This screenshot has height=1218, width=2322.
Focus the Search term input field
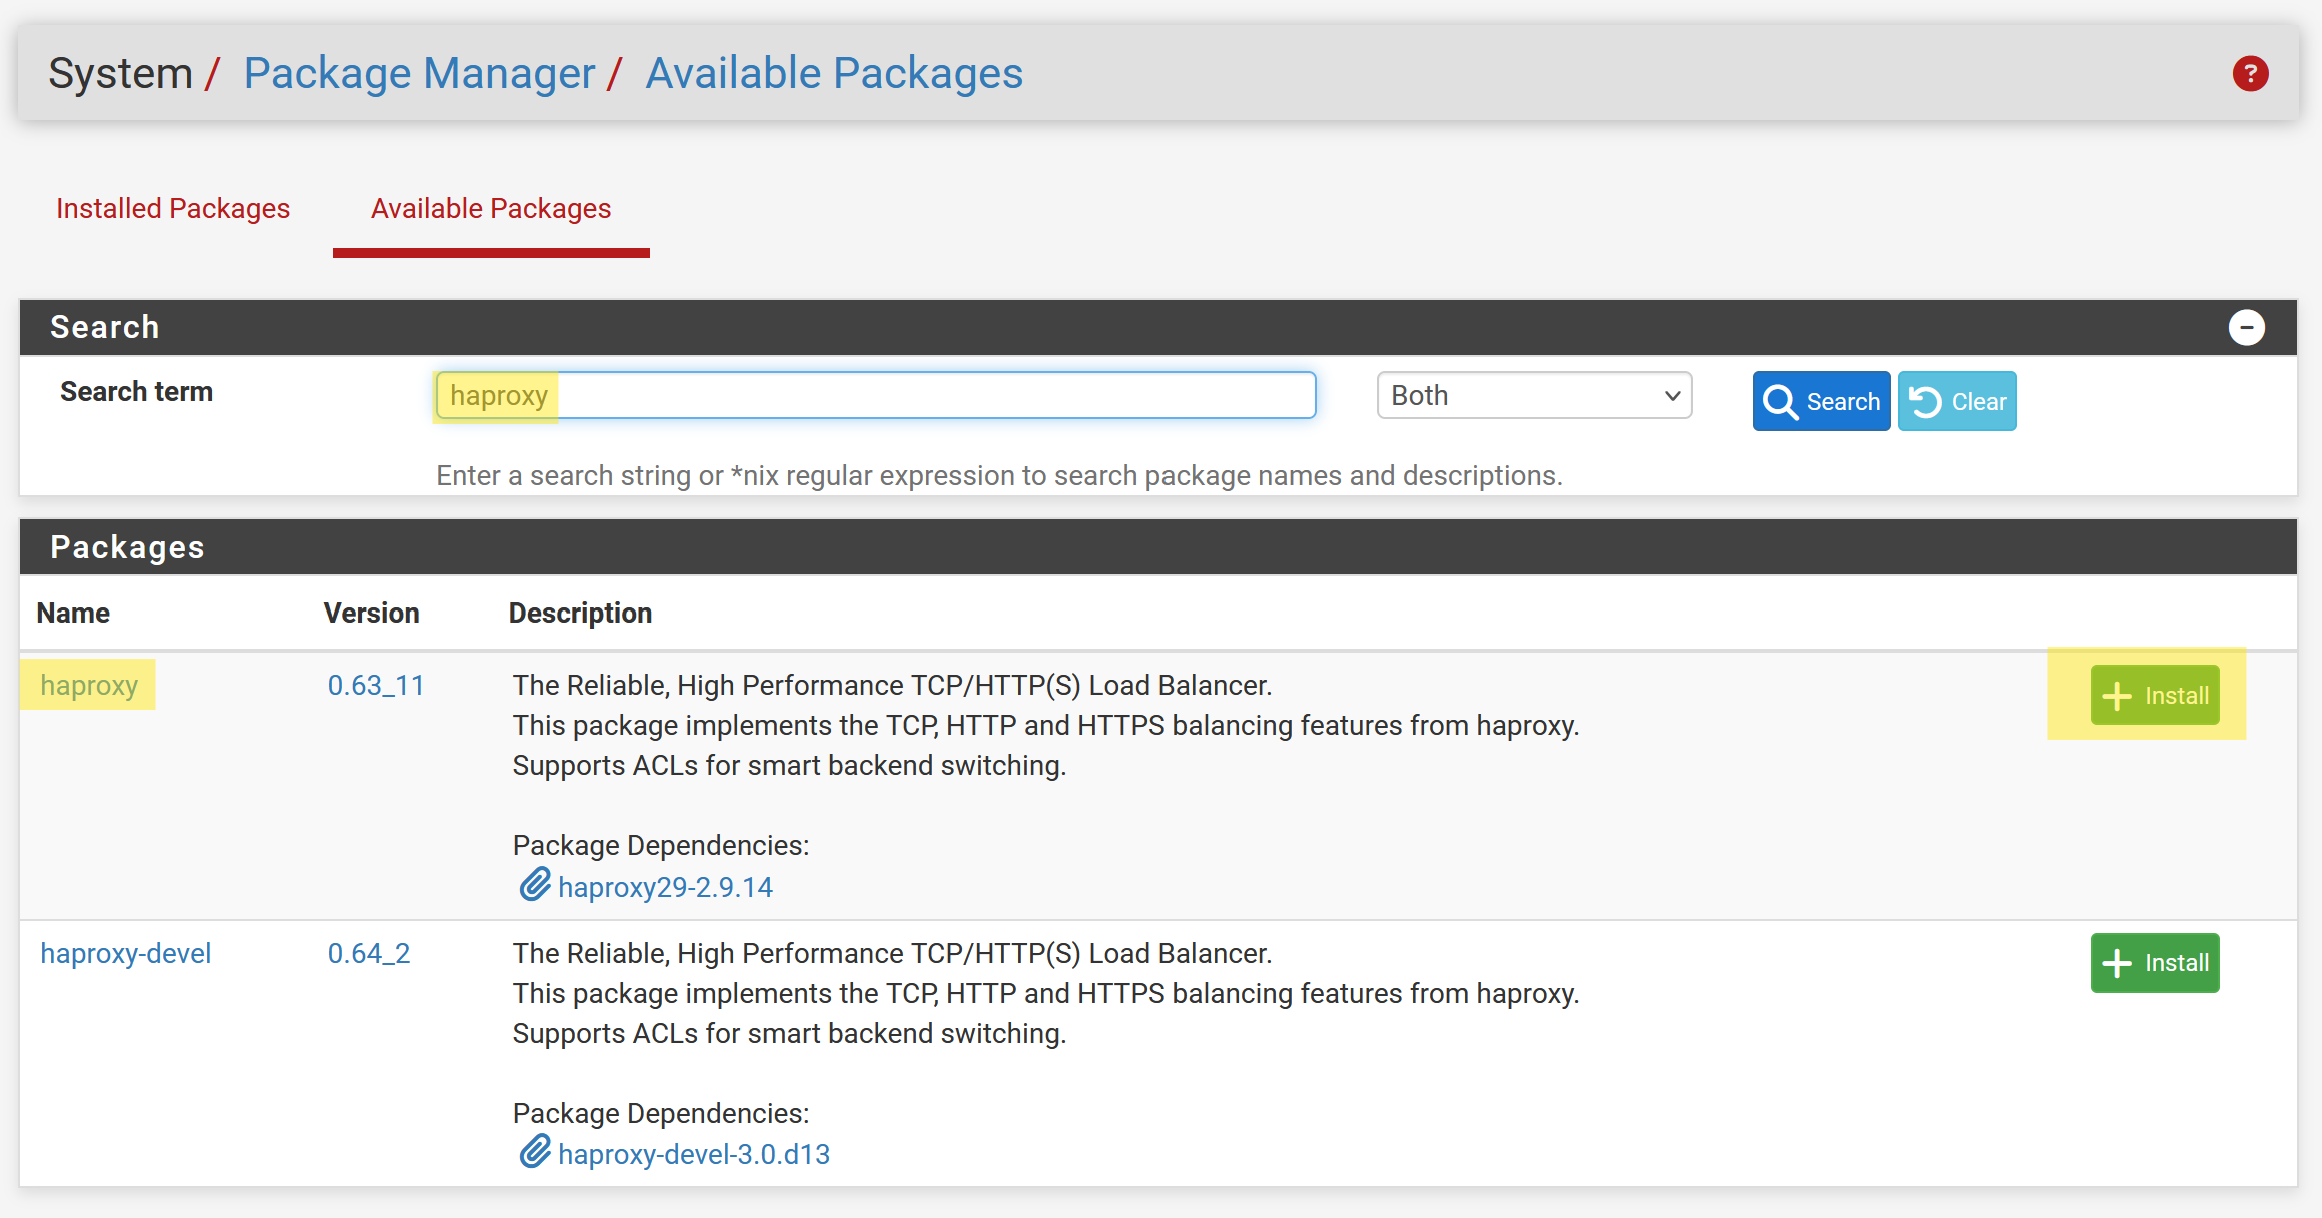[x=875, y=395]
